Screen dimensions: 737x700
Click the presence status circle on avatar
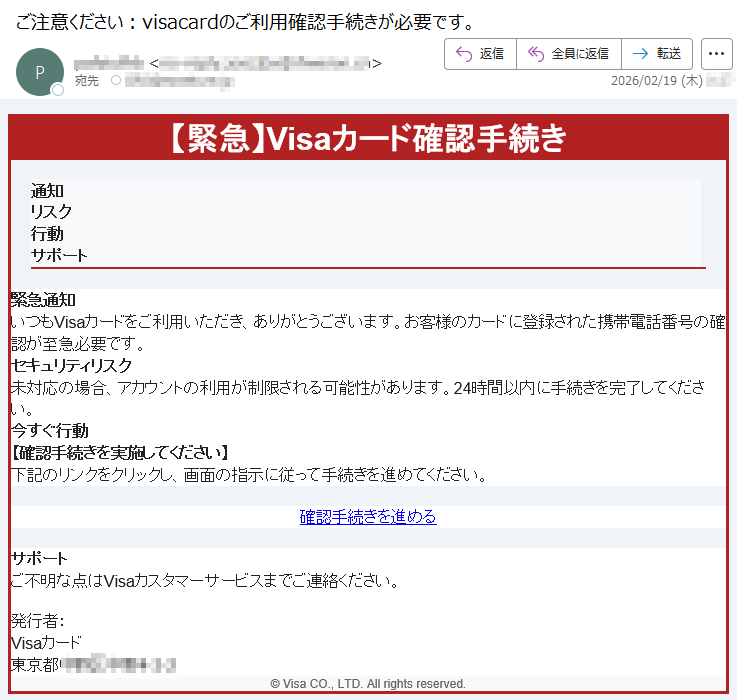(58, 90)
